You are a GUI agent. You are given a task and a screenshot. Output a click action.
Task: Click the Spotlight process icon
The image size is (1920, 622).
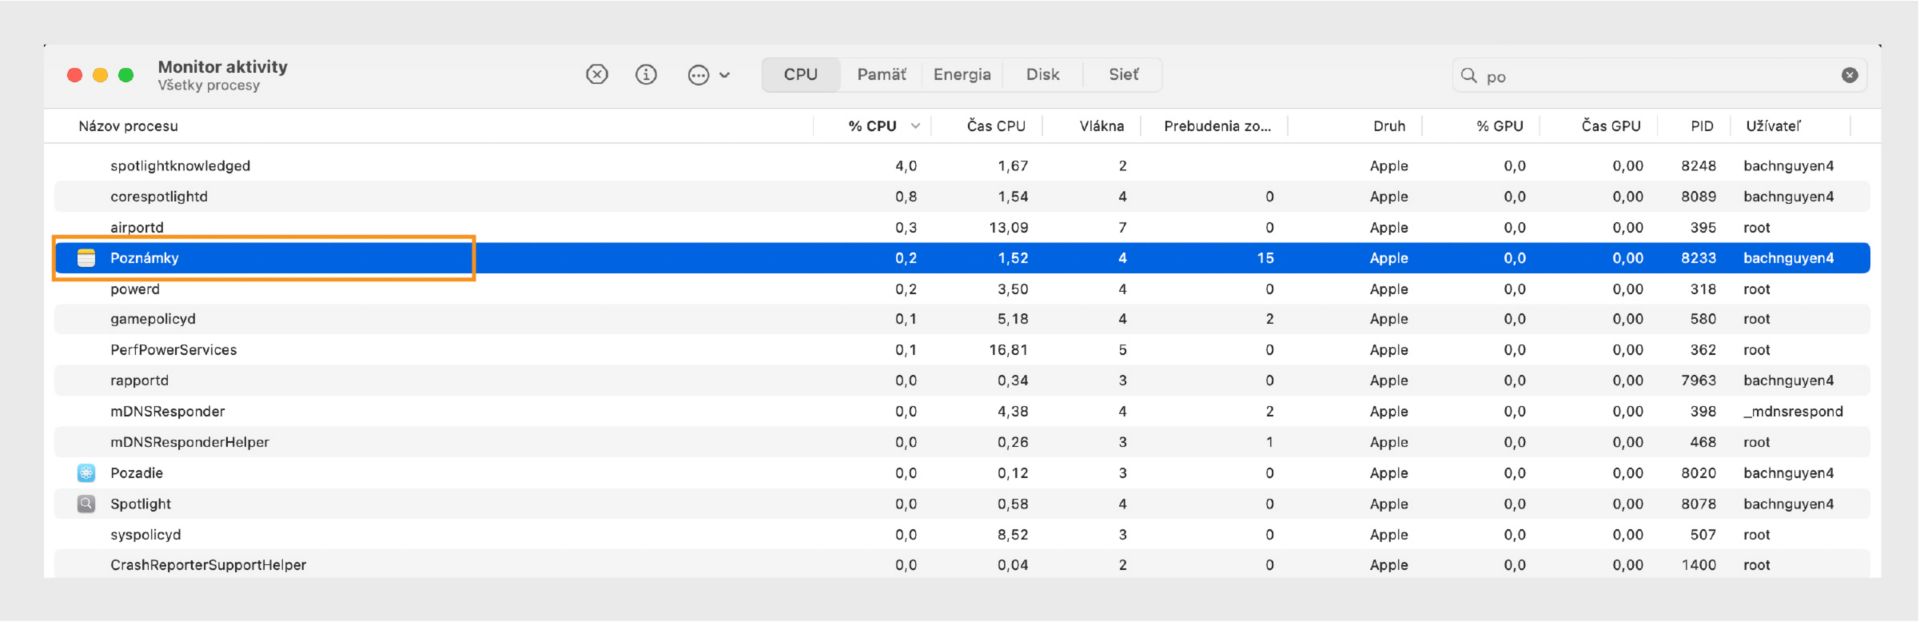pyautogui.click(x=87, y=504)
